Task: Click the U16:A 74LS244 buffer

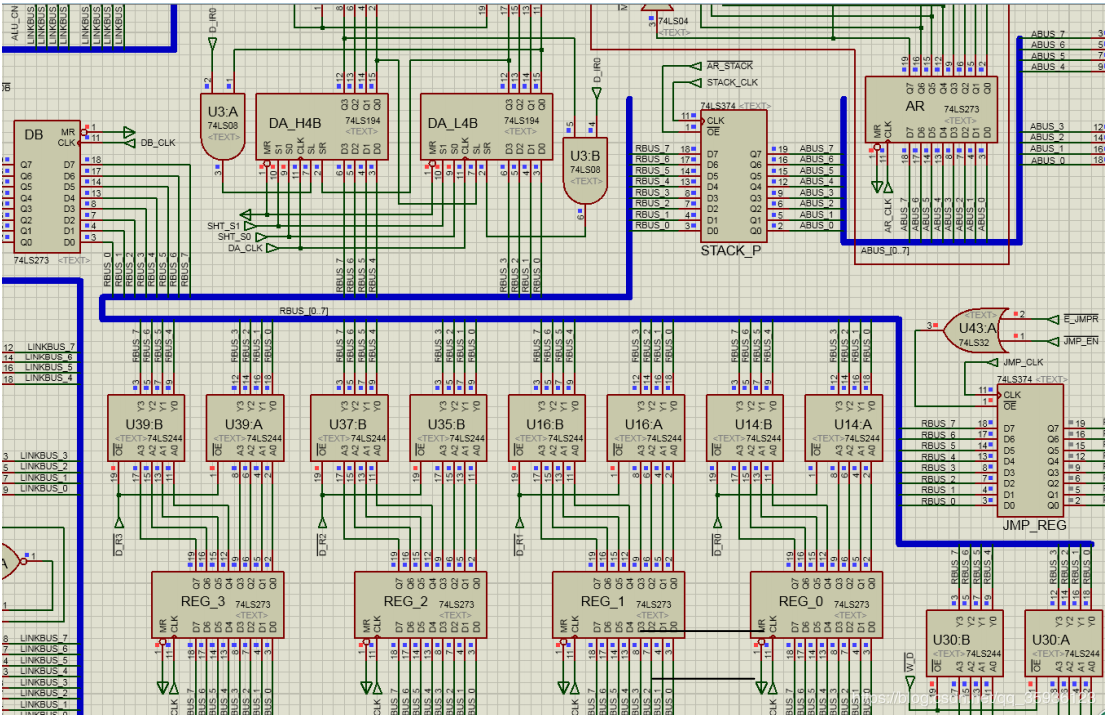Action: [642, 427]
